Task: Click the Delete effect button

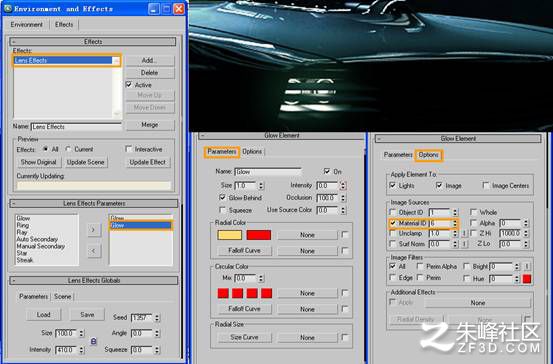Action: pos(150,73)
